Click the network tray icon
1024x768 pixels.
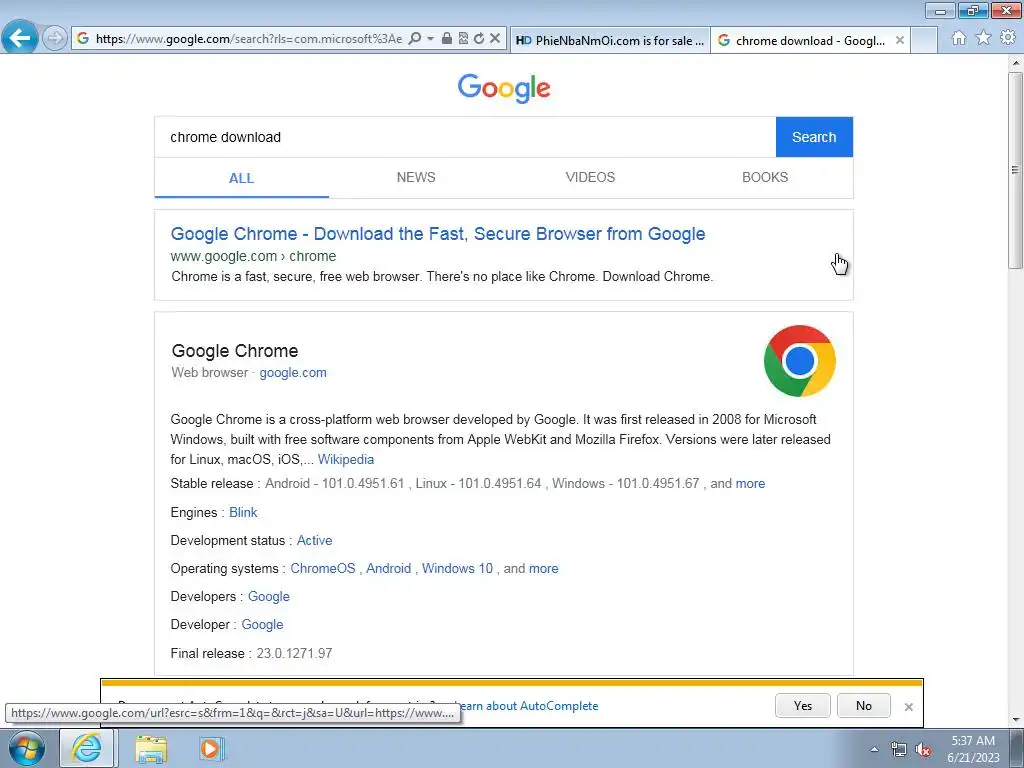899,750
